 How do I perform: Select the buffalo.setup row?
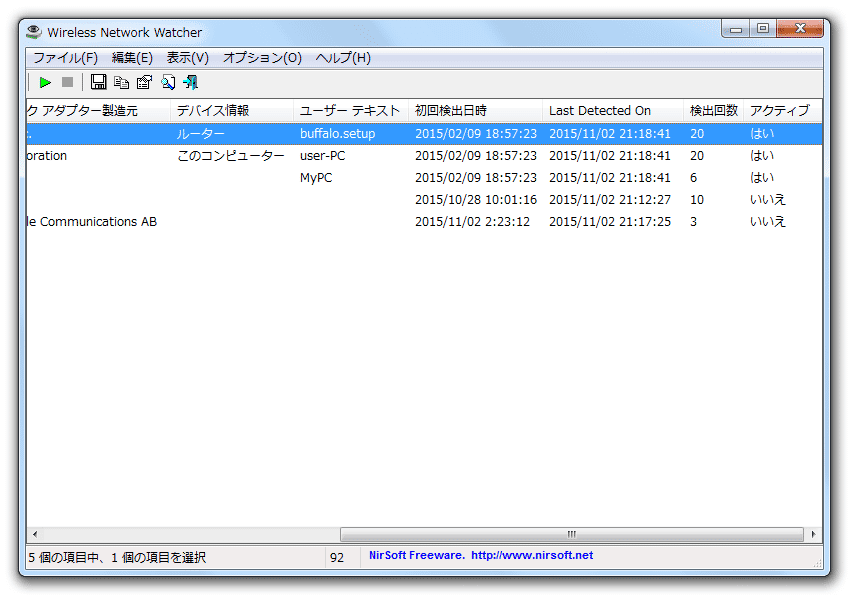[x=424, y=134]
